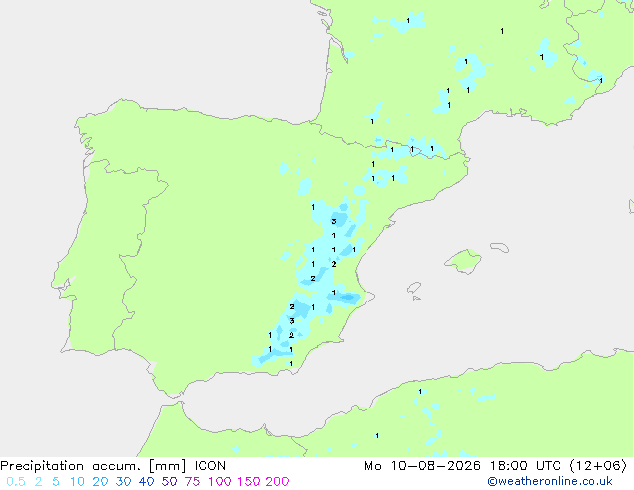634x490 pixels.
Task: Click the 5 mm legend value
Action: pyautogui.click(x=56, y=482)
